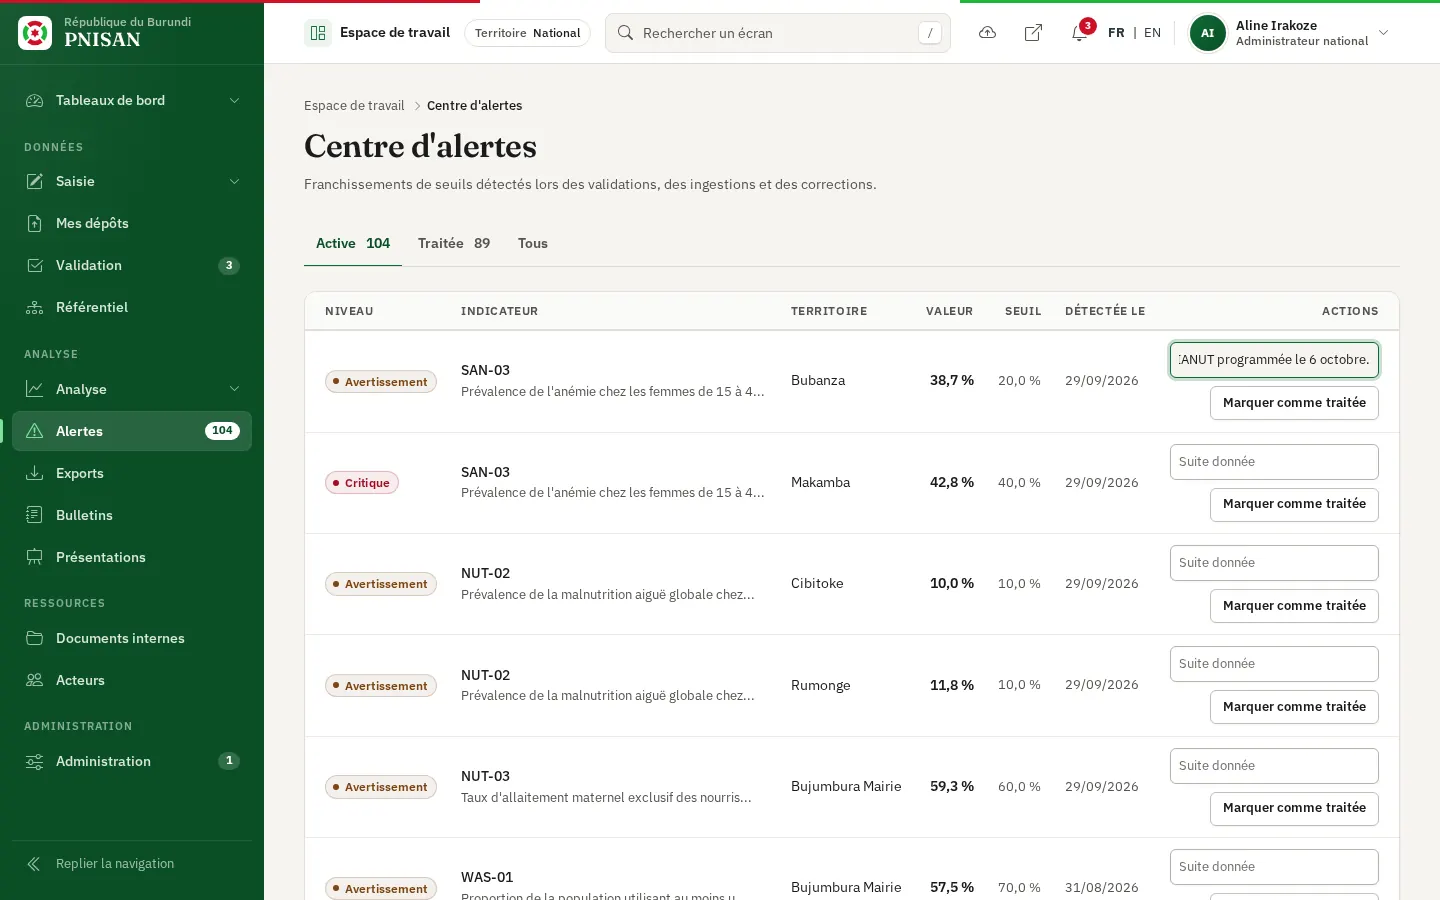Select the Active 104 tab
1440x900 pixels.
(x=353, y=243)
